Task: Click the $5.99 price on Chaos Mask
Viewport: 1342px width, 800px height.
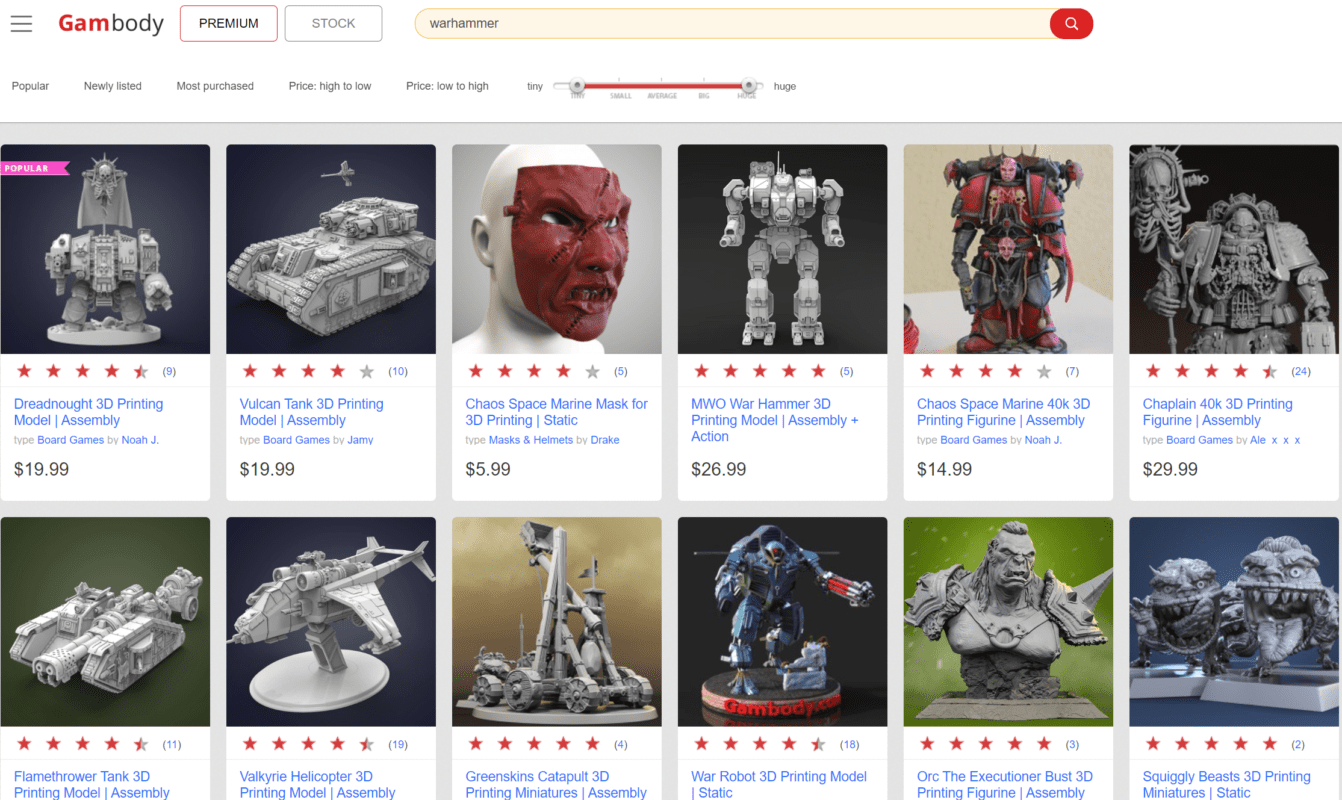Action: [488, 469]
